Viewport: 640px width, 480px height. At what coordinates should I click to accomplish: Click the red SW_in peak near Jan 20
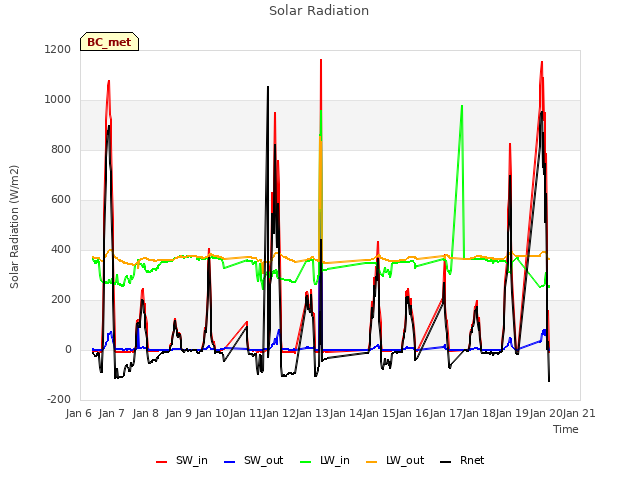tap(542, 62)
